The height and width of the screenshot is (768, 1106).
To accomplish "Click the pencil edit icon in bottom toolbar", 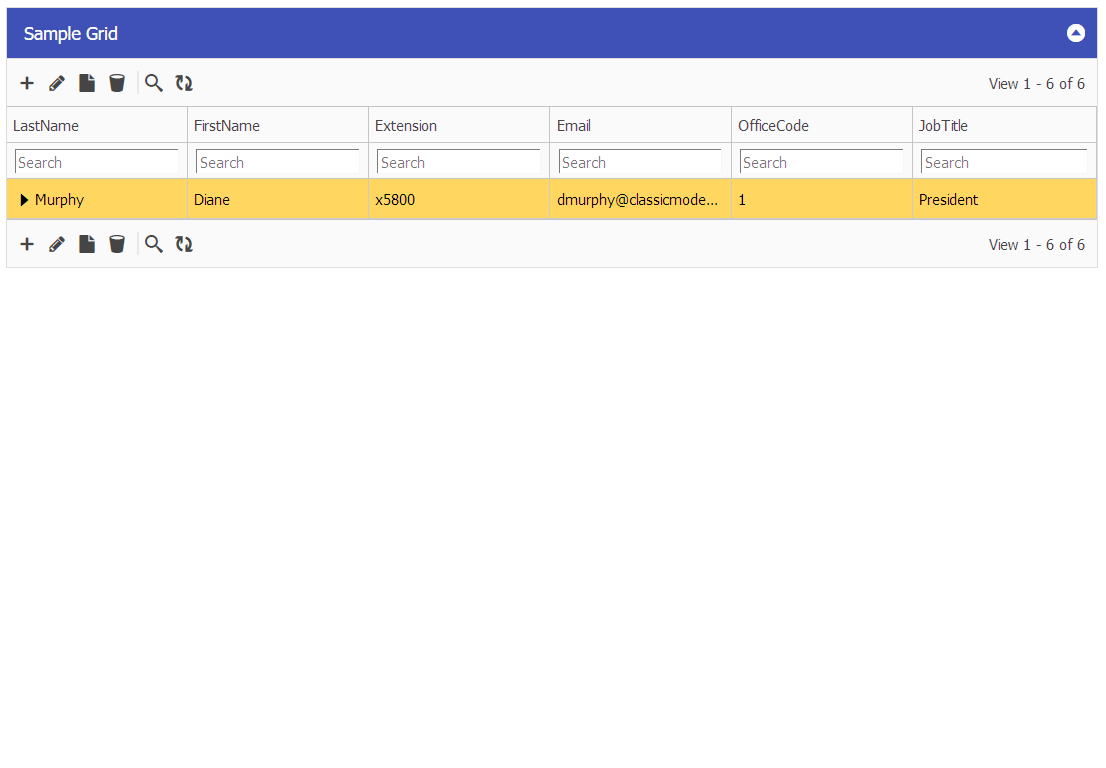I will 57,244.
